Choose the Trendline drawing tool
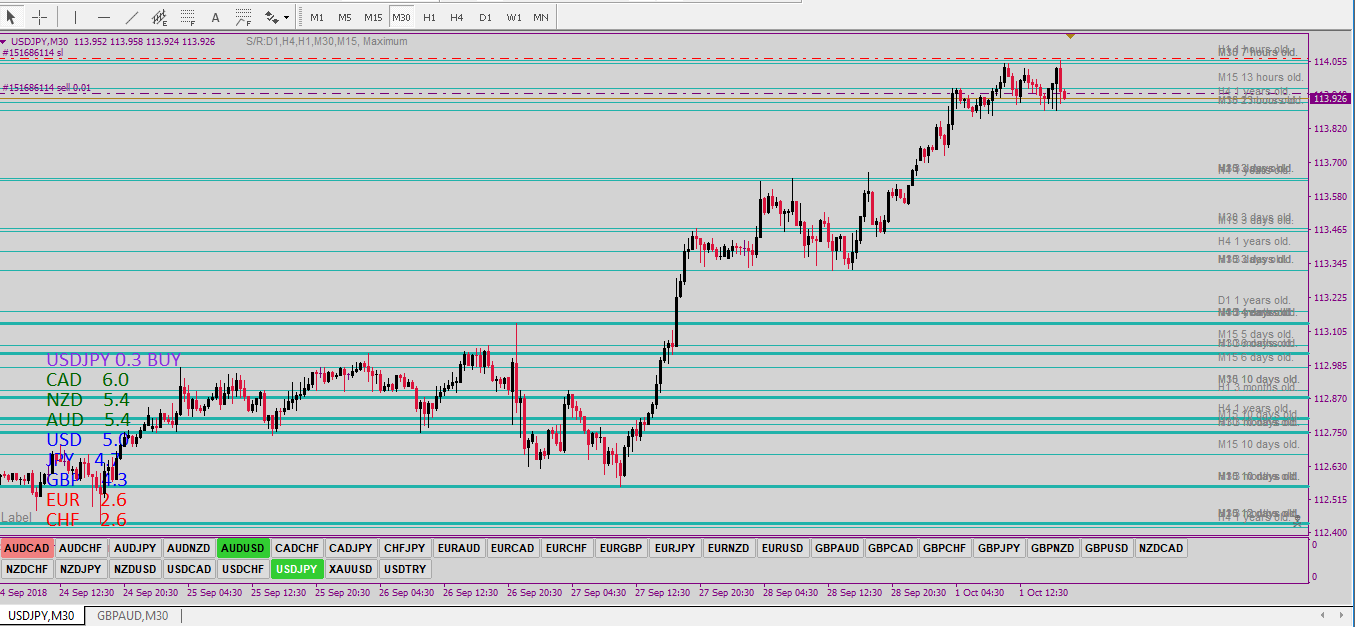 coord(131,17)
